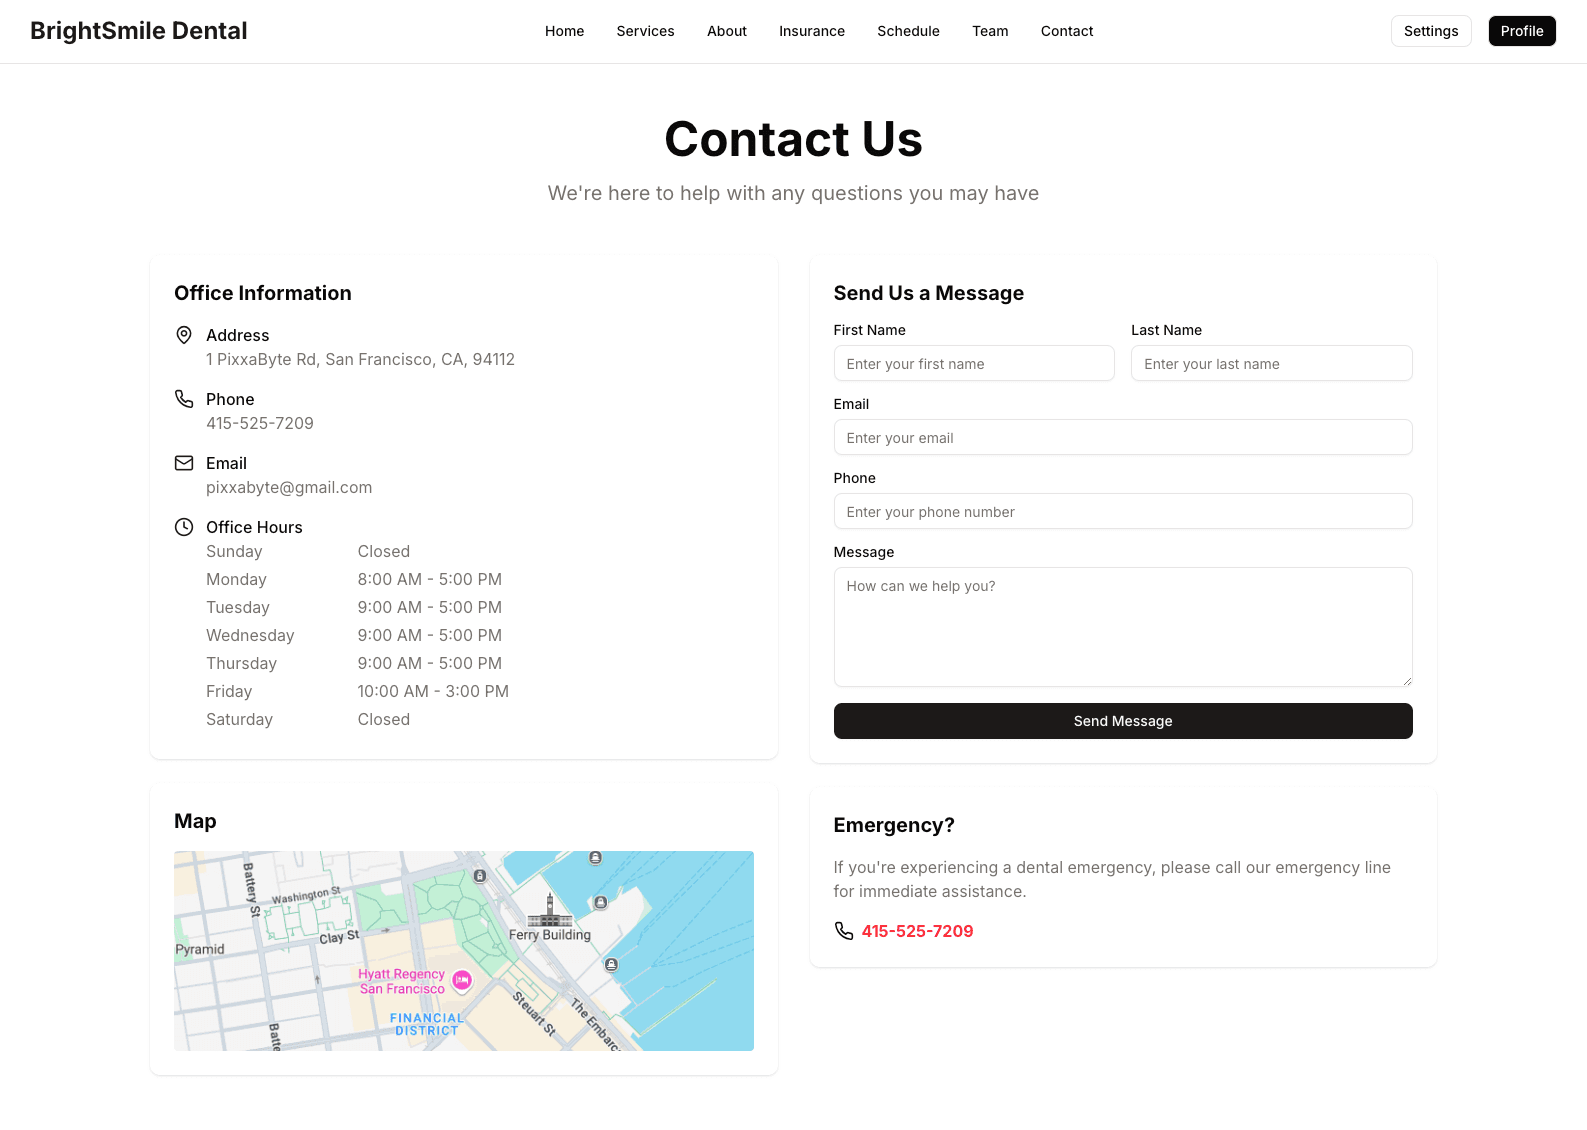This screenshot has width=1587, height=1130.
Task: Click the black Profile button
Action: pyautogui.click(x=1521, y=31)
